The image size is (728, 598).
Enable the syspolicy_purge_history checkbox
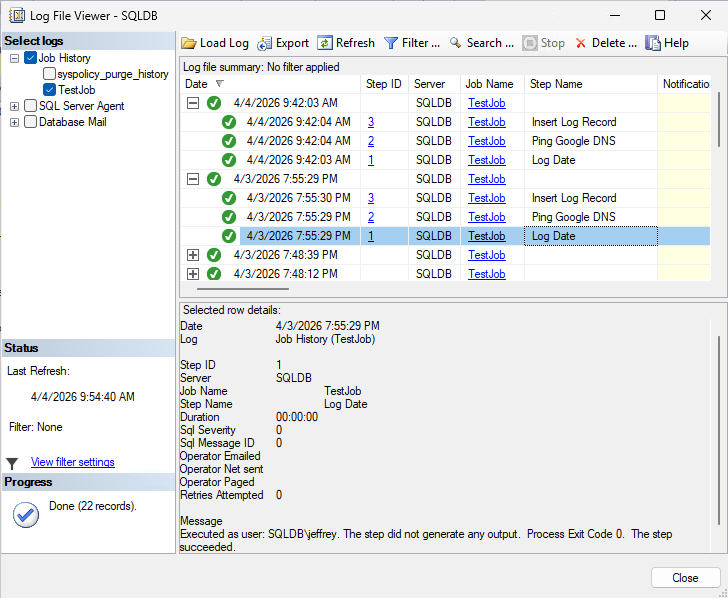coord(49,74)
